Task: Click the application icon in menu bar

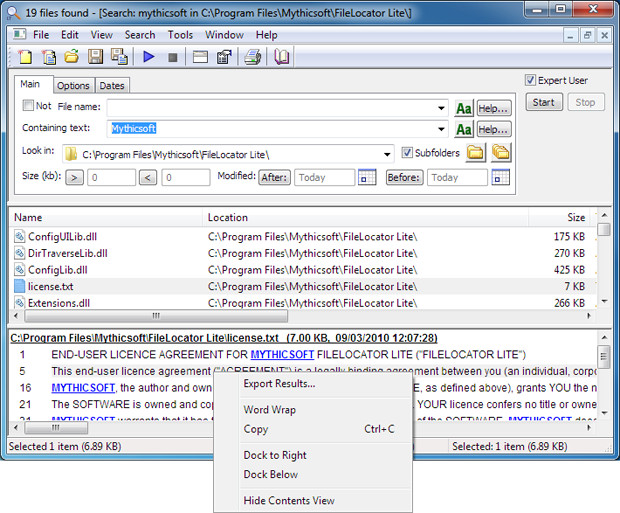Action: pos(19,34)
